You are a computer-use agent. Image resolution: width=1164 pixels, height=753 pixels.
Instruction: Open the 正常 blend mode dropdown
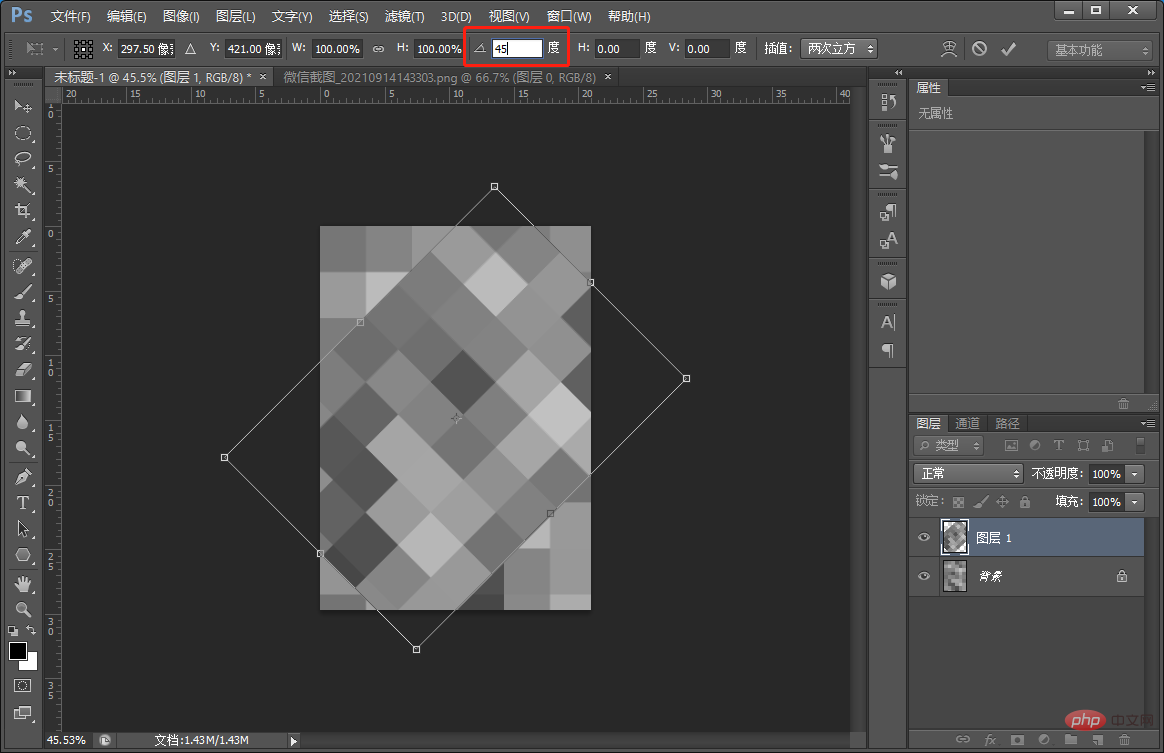tap(969, 474)
